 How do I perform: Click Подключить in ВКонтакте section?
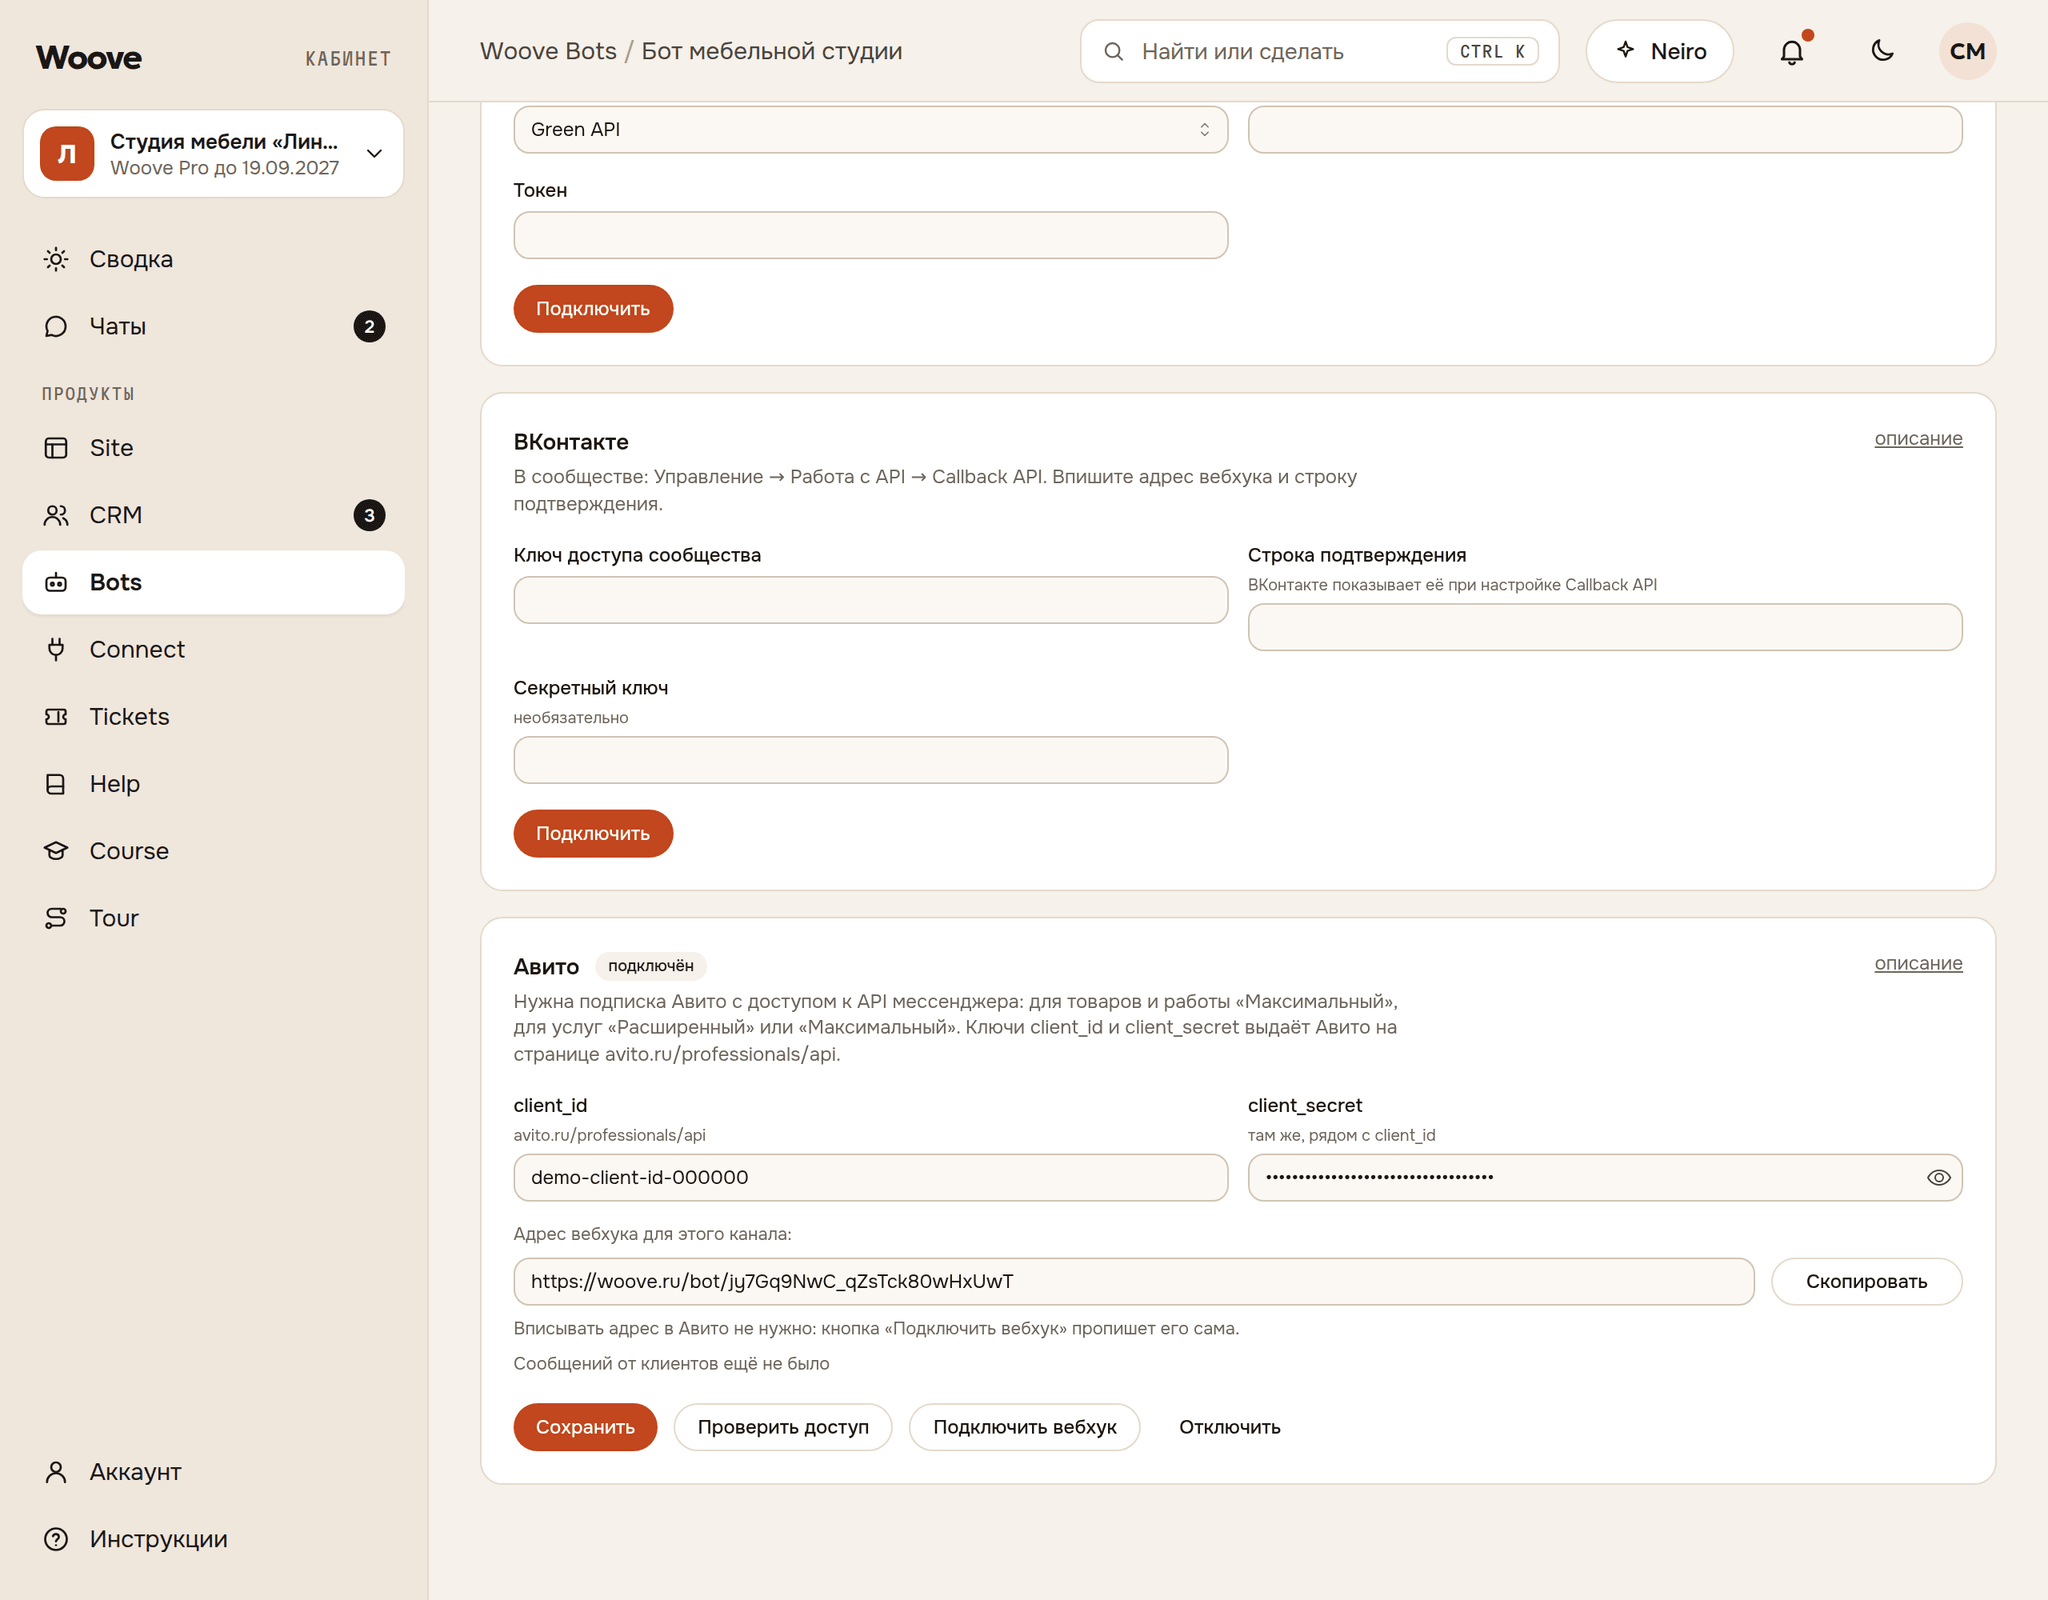click(x=593, y=833)
